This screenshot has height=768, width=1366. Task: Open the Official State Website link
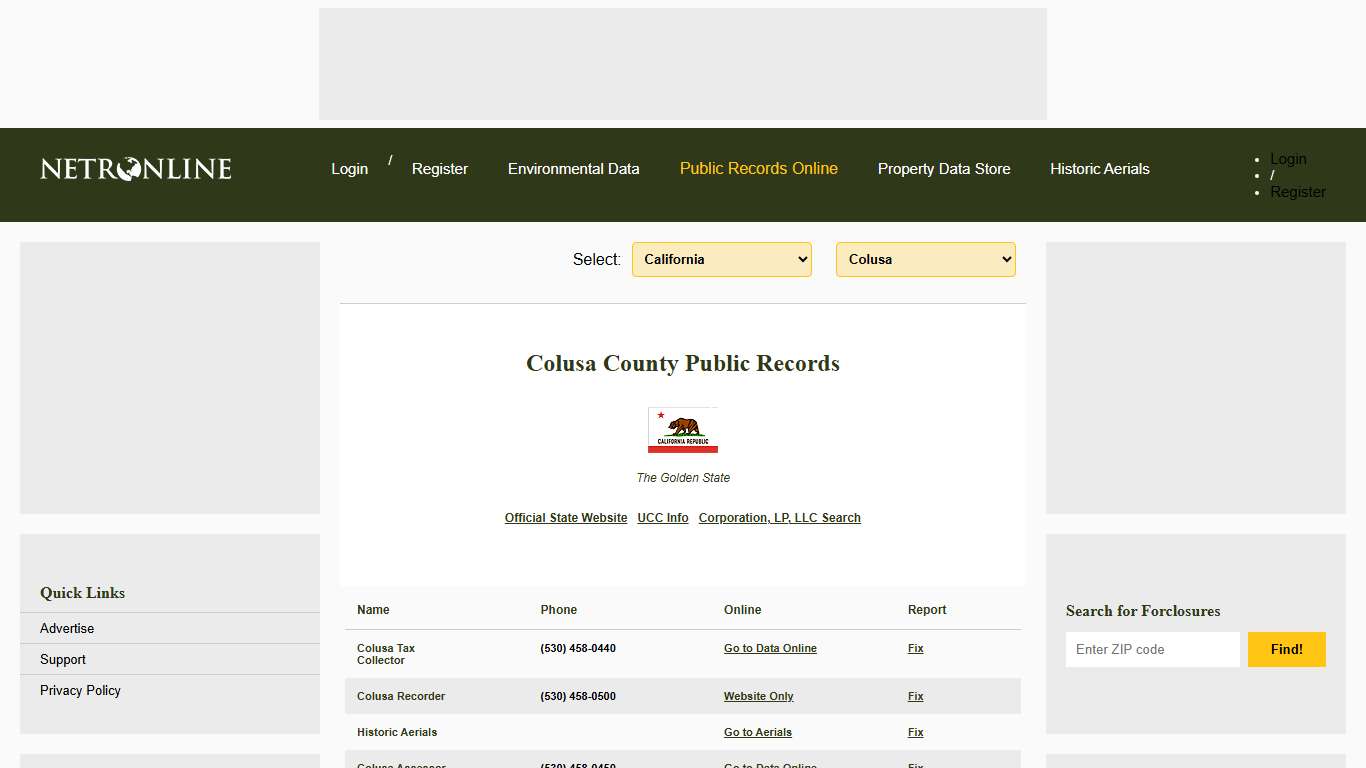click(x=566, y=518)
